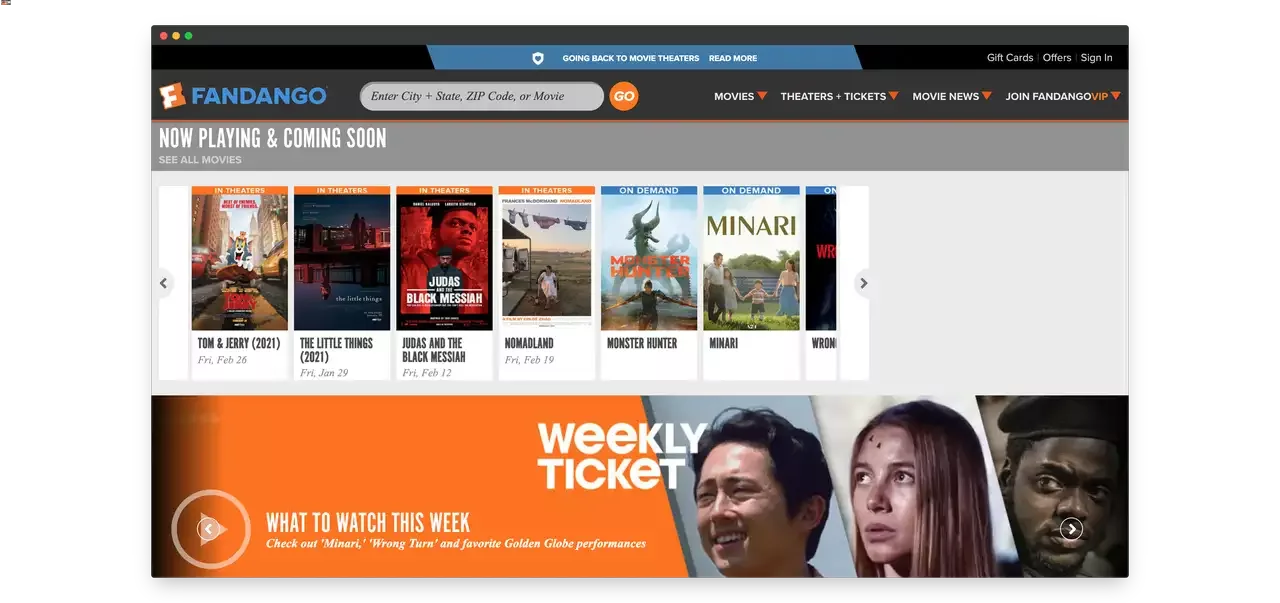Go to next hero banner slide
Screen dimensions: 1280x603
pyautogui.click(x=1071, y=529)
